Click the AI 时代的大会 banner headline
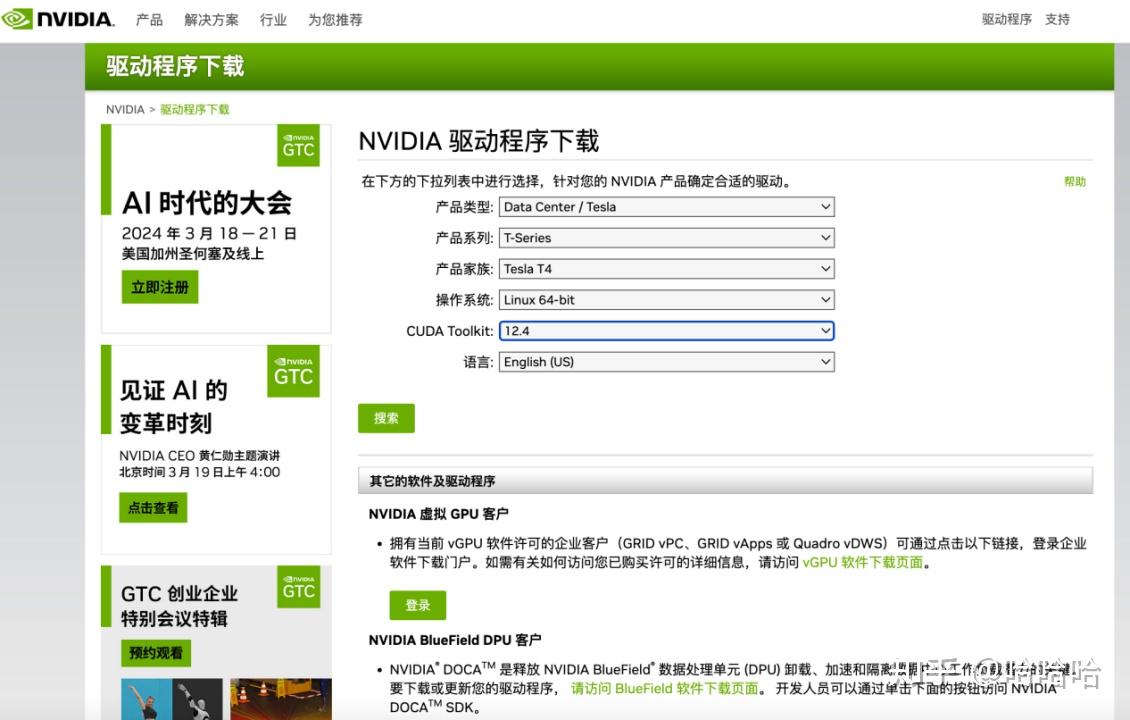Viewport: 1130px width, 720px height. click(x=207, y=203)
